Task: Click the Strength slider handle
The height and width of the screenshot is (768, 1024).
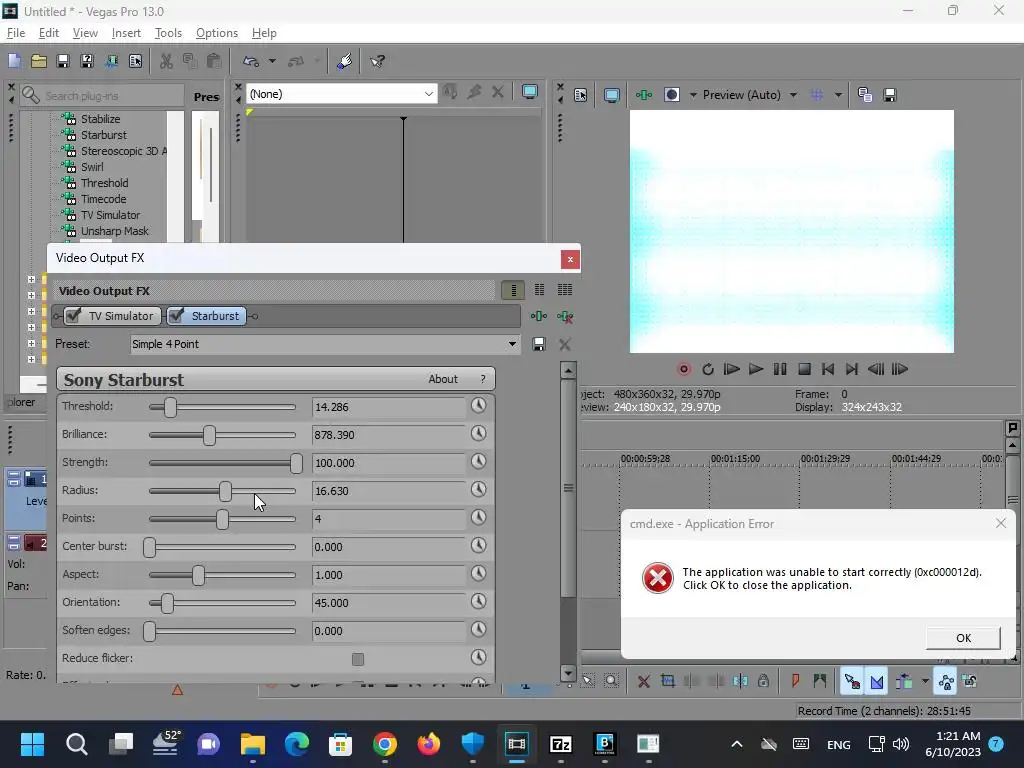Action: (x=296, y=463)
